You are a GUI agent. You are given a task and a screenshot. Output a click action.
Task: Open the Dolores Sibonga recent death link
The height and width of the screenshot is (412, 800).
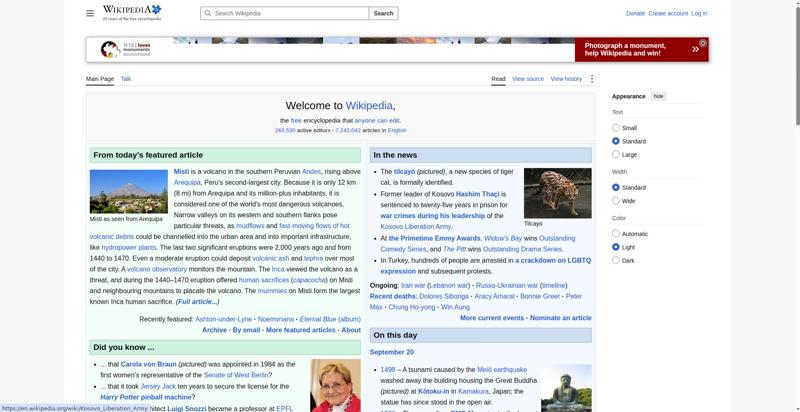(x=444, y=296)
